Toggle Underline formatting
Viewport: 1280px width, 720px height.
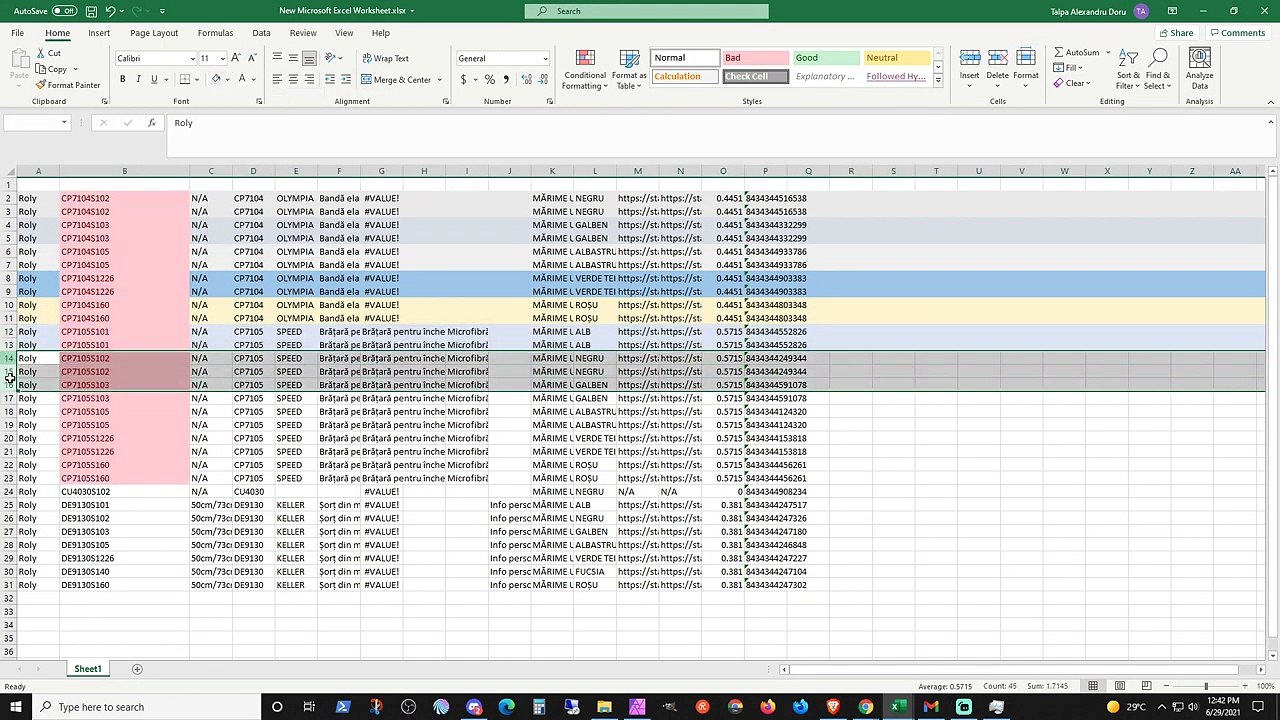pos(153,79)
